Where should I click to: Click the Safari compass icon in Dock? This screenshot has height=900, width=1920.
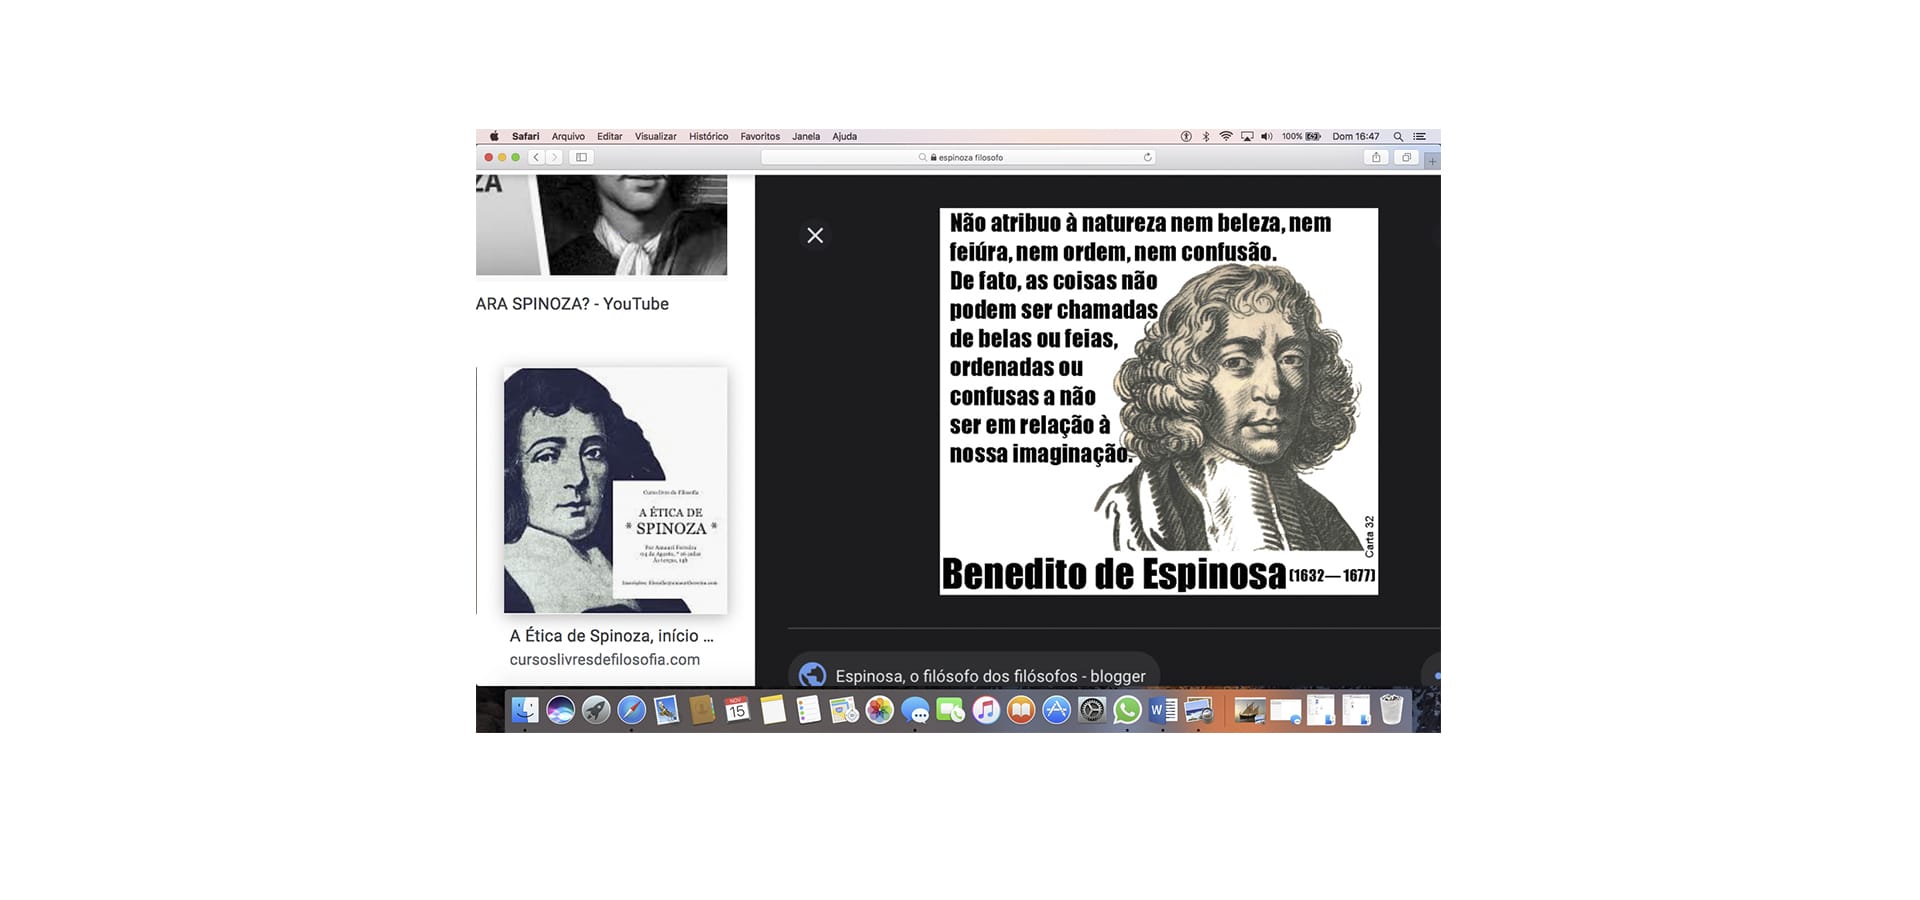click(x=631, y=710)
